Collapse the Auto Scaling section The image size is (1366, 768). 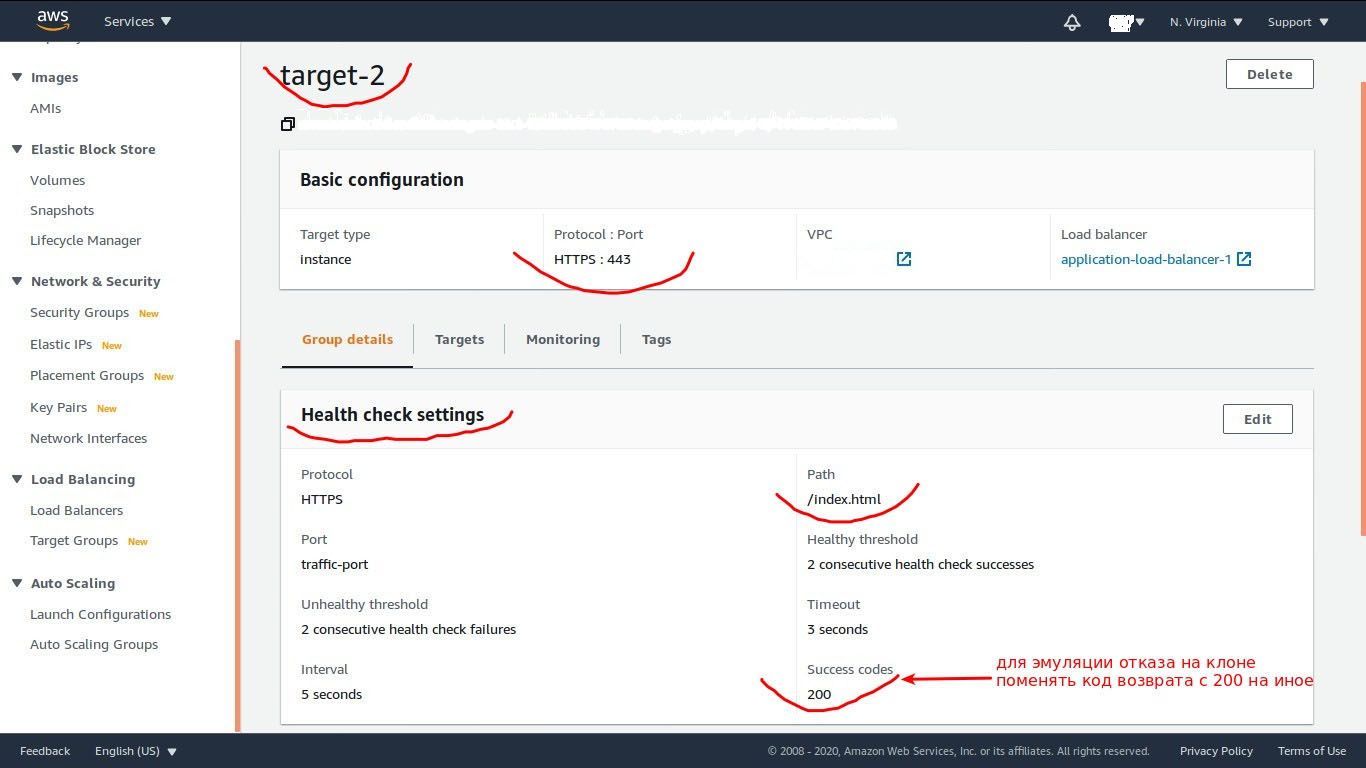[x=17, y=583]
